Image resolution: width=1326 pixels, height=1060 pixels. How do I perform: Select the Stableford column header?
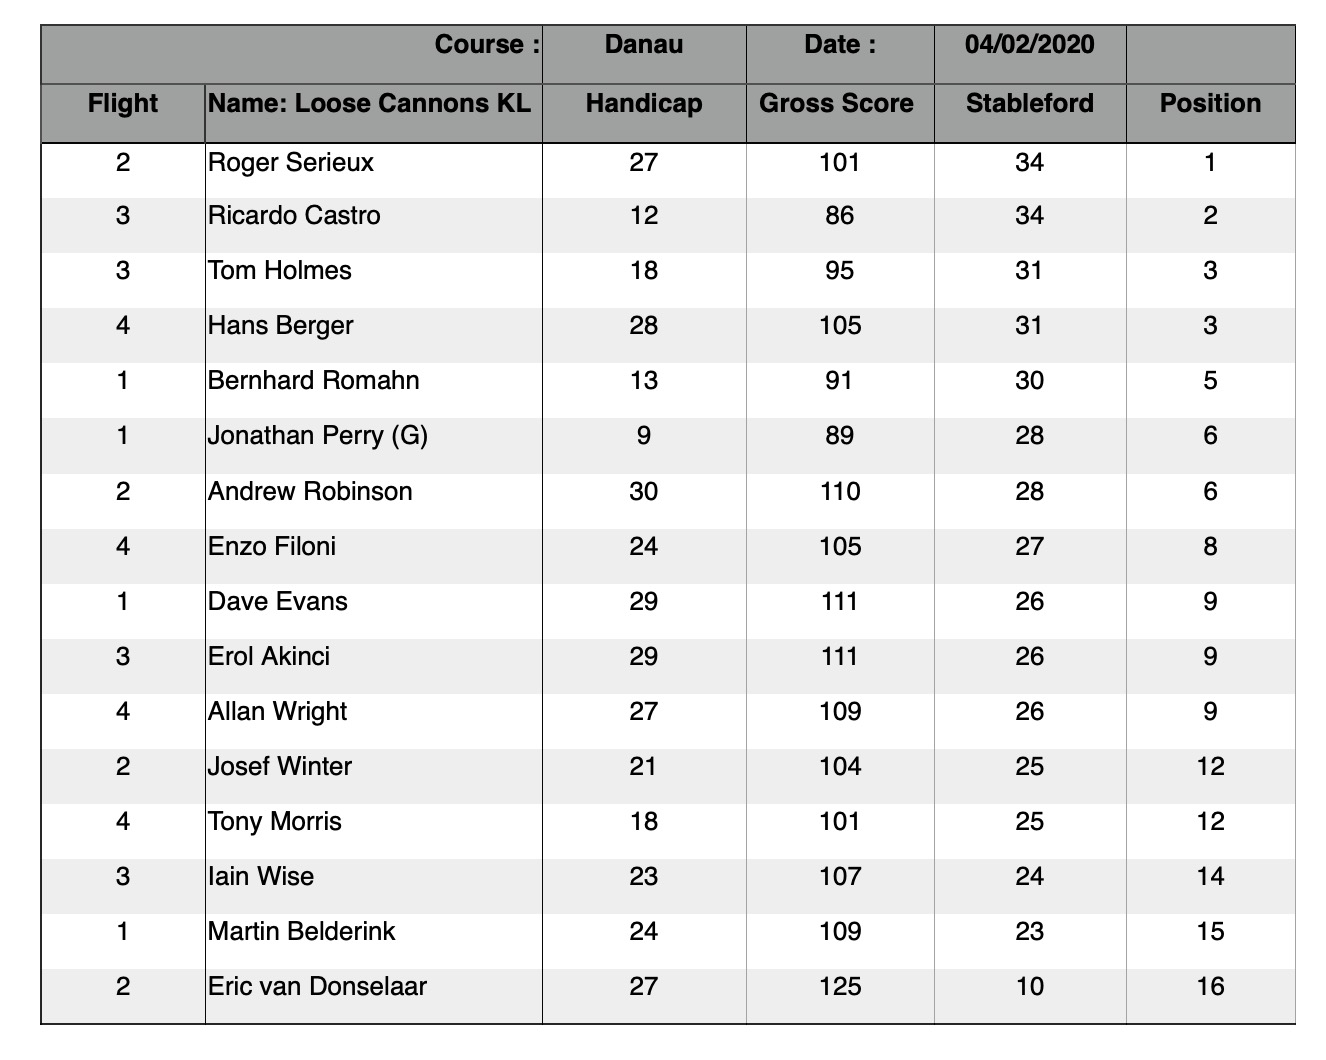[1029, 104]
